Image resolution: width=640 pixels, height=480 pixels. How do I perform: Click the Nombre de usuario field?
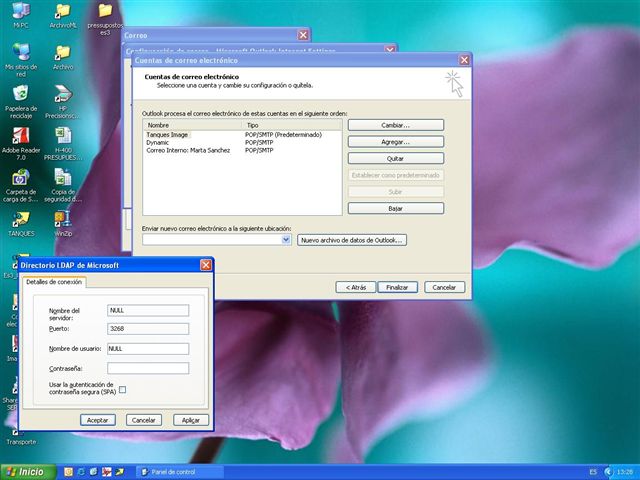(x=148, y=349)
